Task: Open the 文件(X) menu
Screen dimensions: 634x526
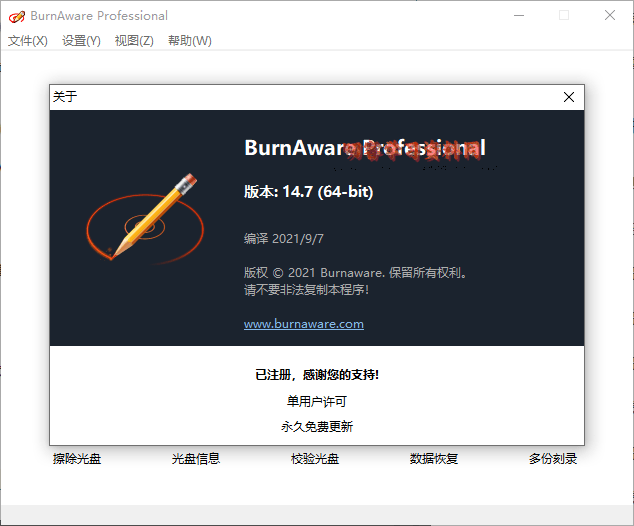Action: tap(28, 41)
